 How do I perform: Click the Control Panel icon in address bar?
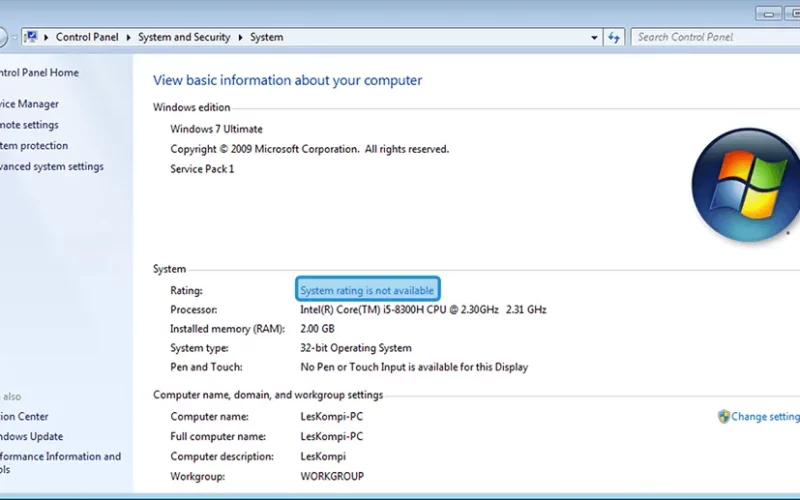coord(31,37)
